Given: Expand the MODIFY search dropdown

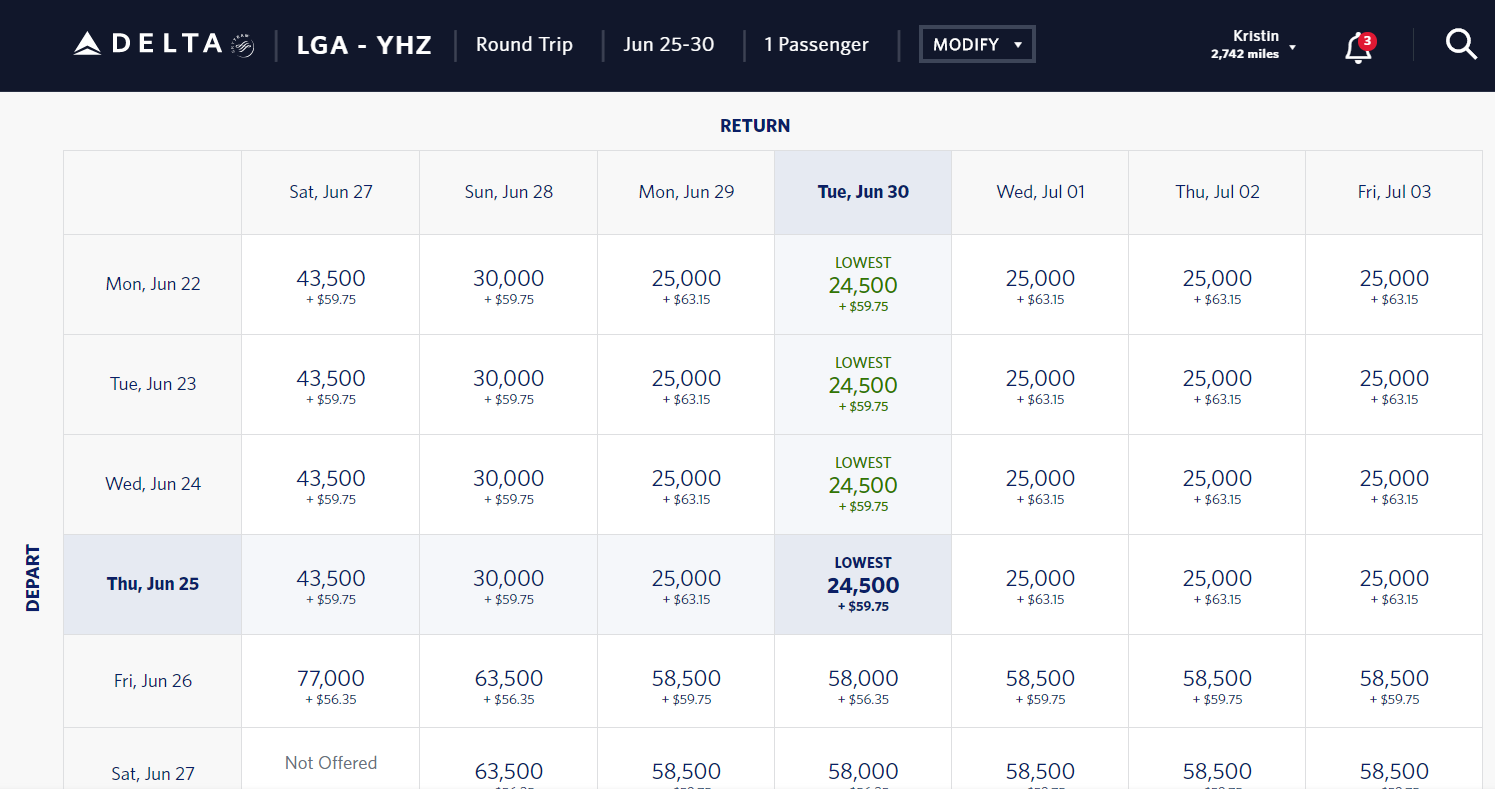Looking at the screenshot, I should click(977, 45).
